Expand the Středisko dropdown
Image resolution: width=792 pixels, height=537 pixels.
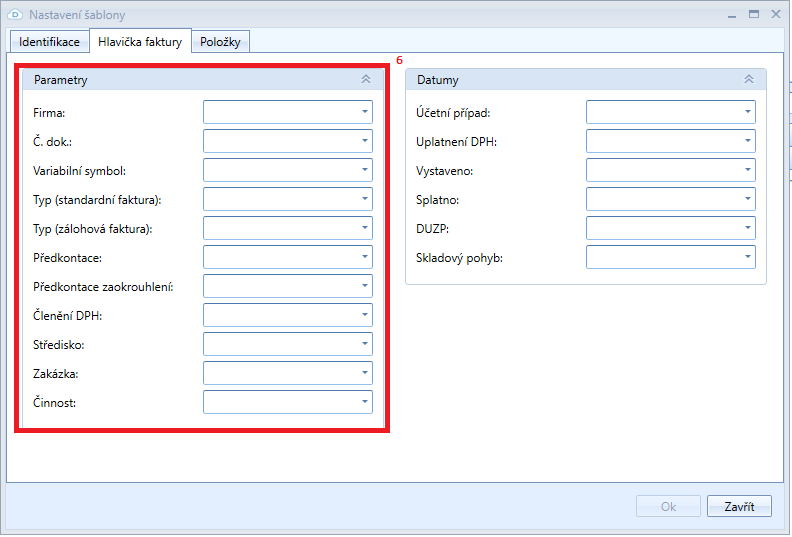[365, 344]
